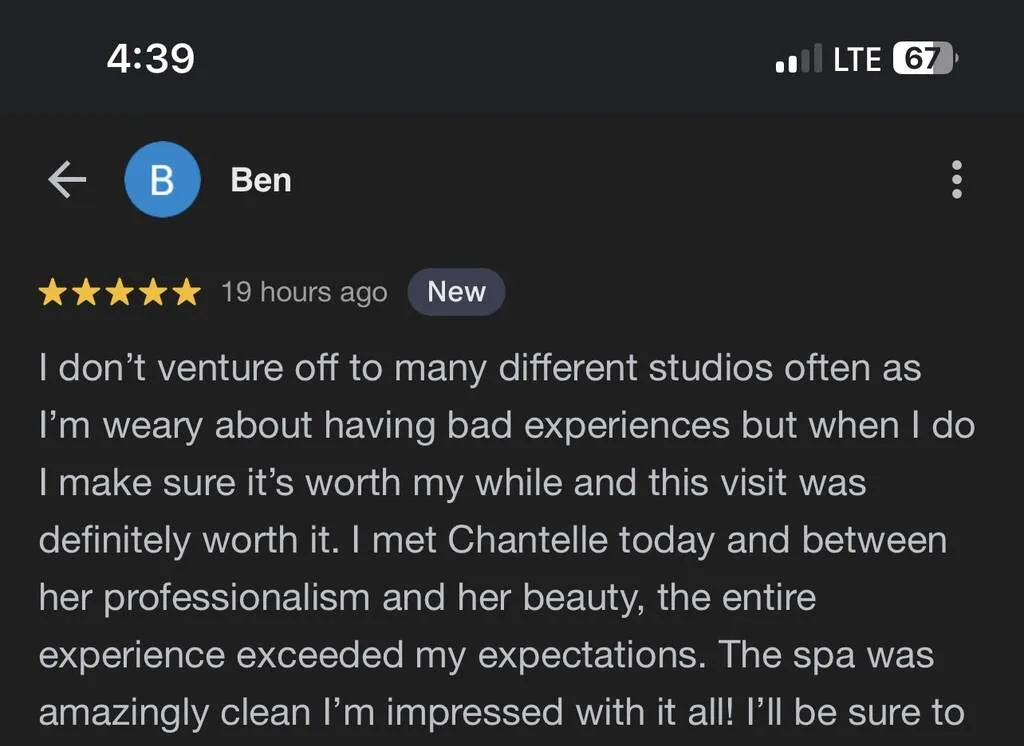Tap the cellular signal bars icon
1024x746 pixels.
tap(798, 58)
